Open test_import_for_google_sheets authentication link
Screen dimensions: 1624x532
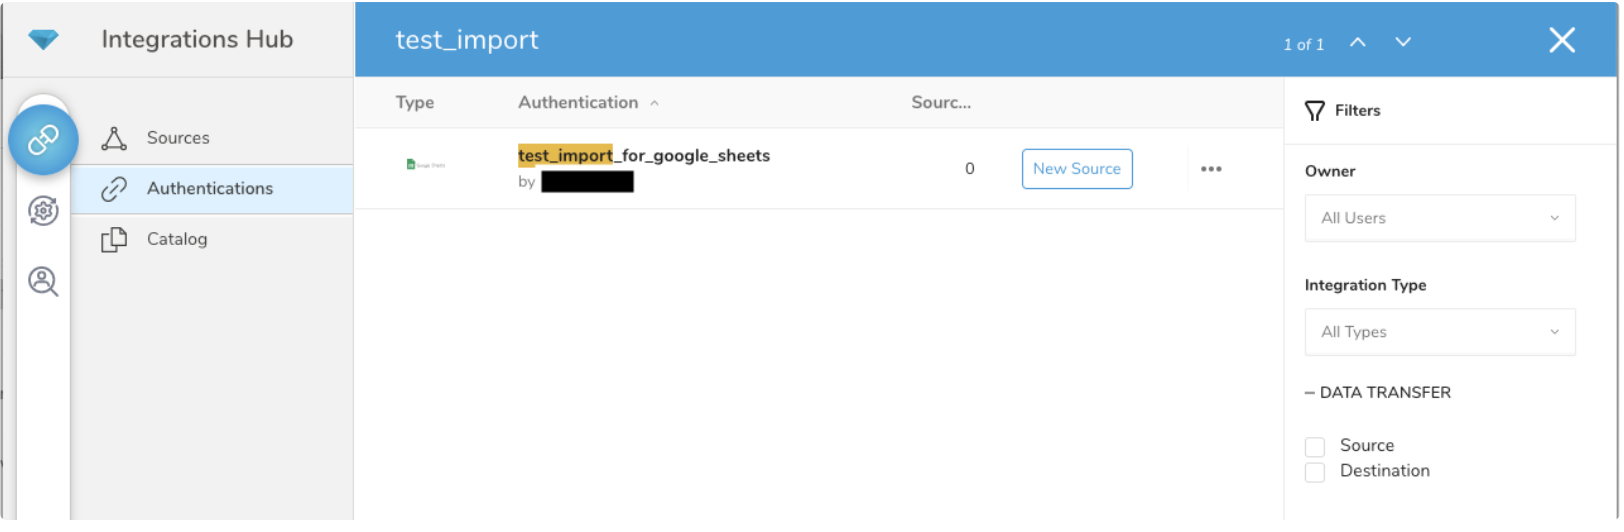coord(644,156)
